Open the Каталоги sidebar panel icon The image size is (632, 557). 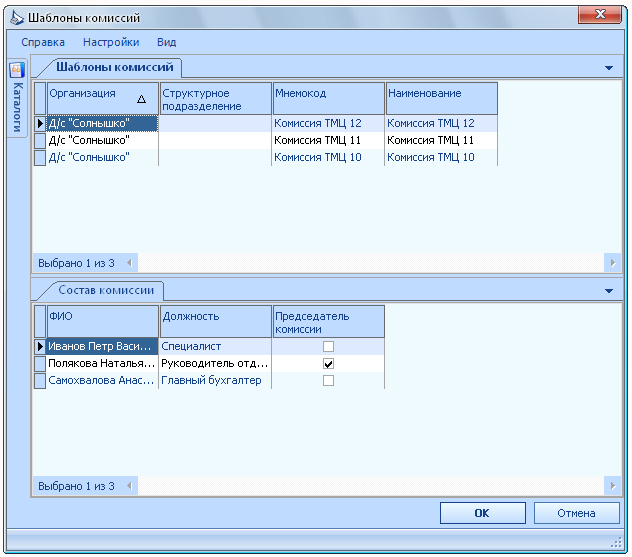click(17, 70)
